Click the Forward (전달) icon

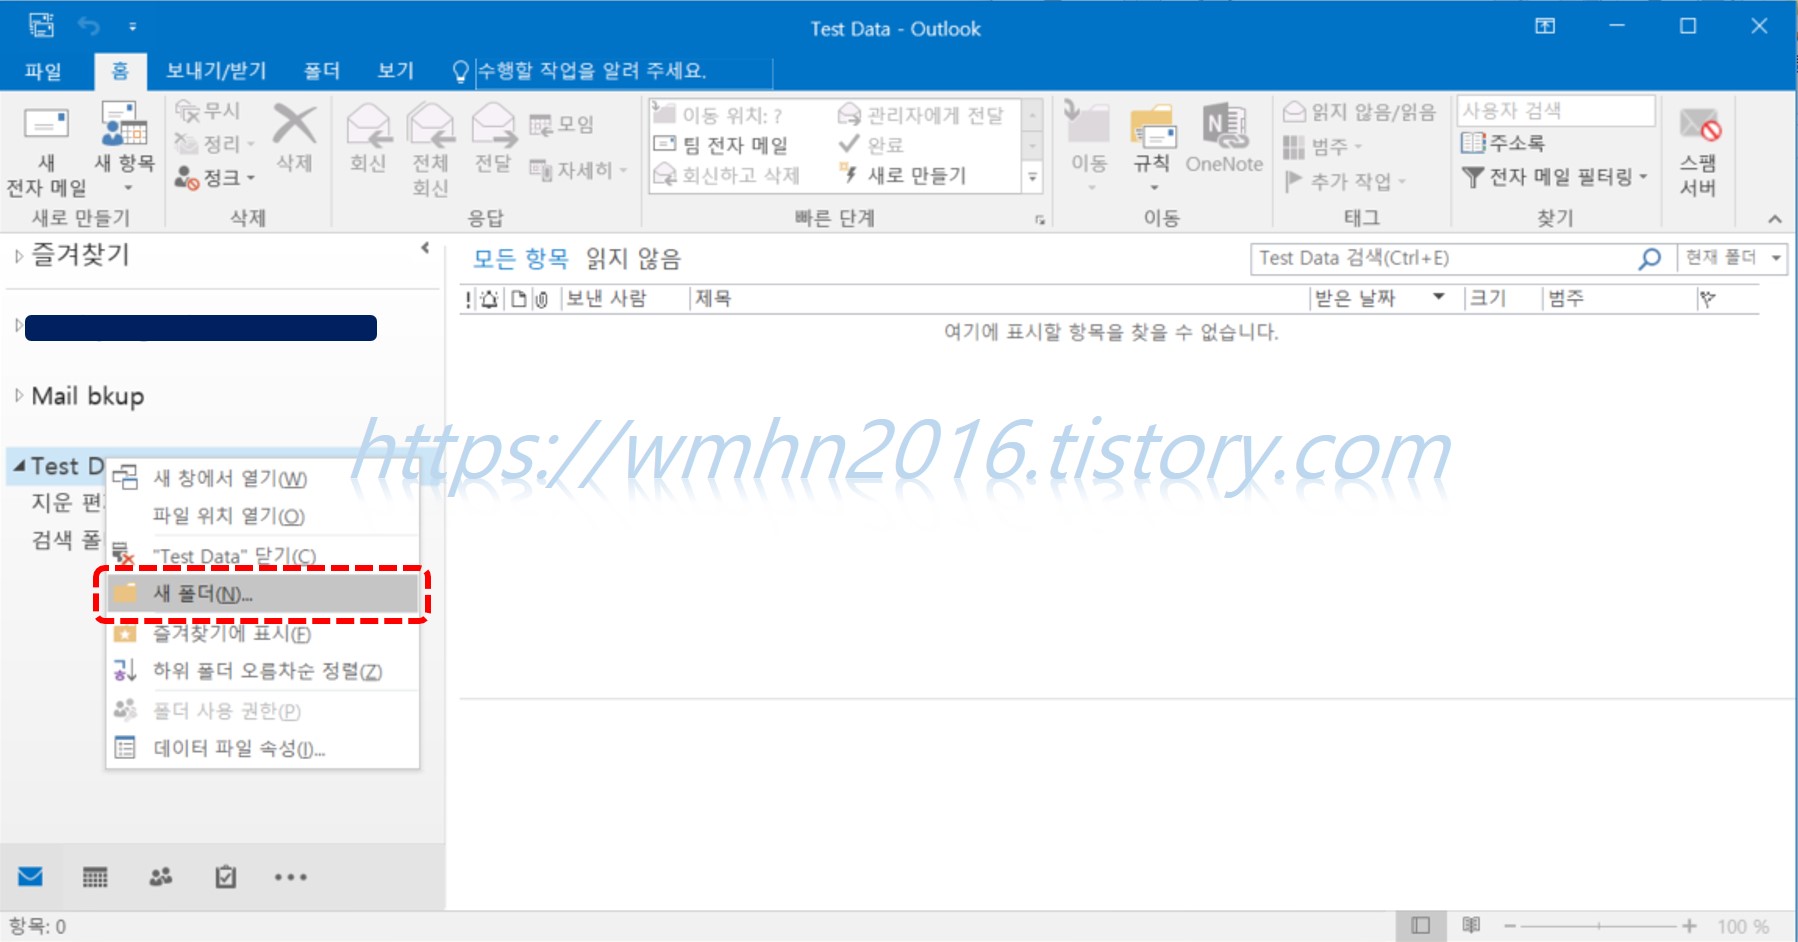(x=493, y=126)
